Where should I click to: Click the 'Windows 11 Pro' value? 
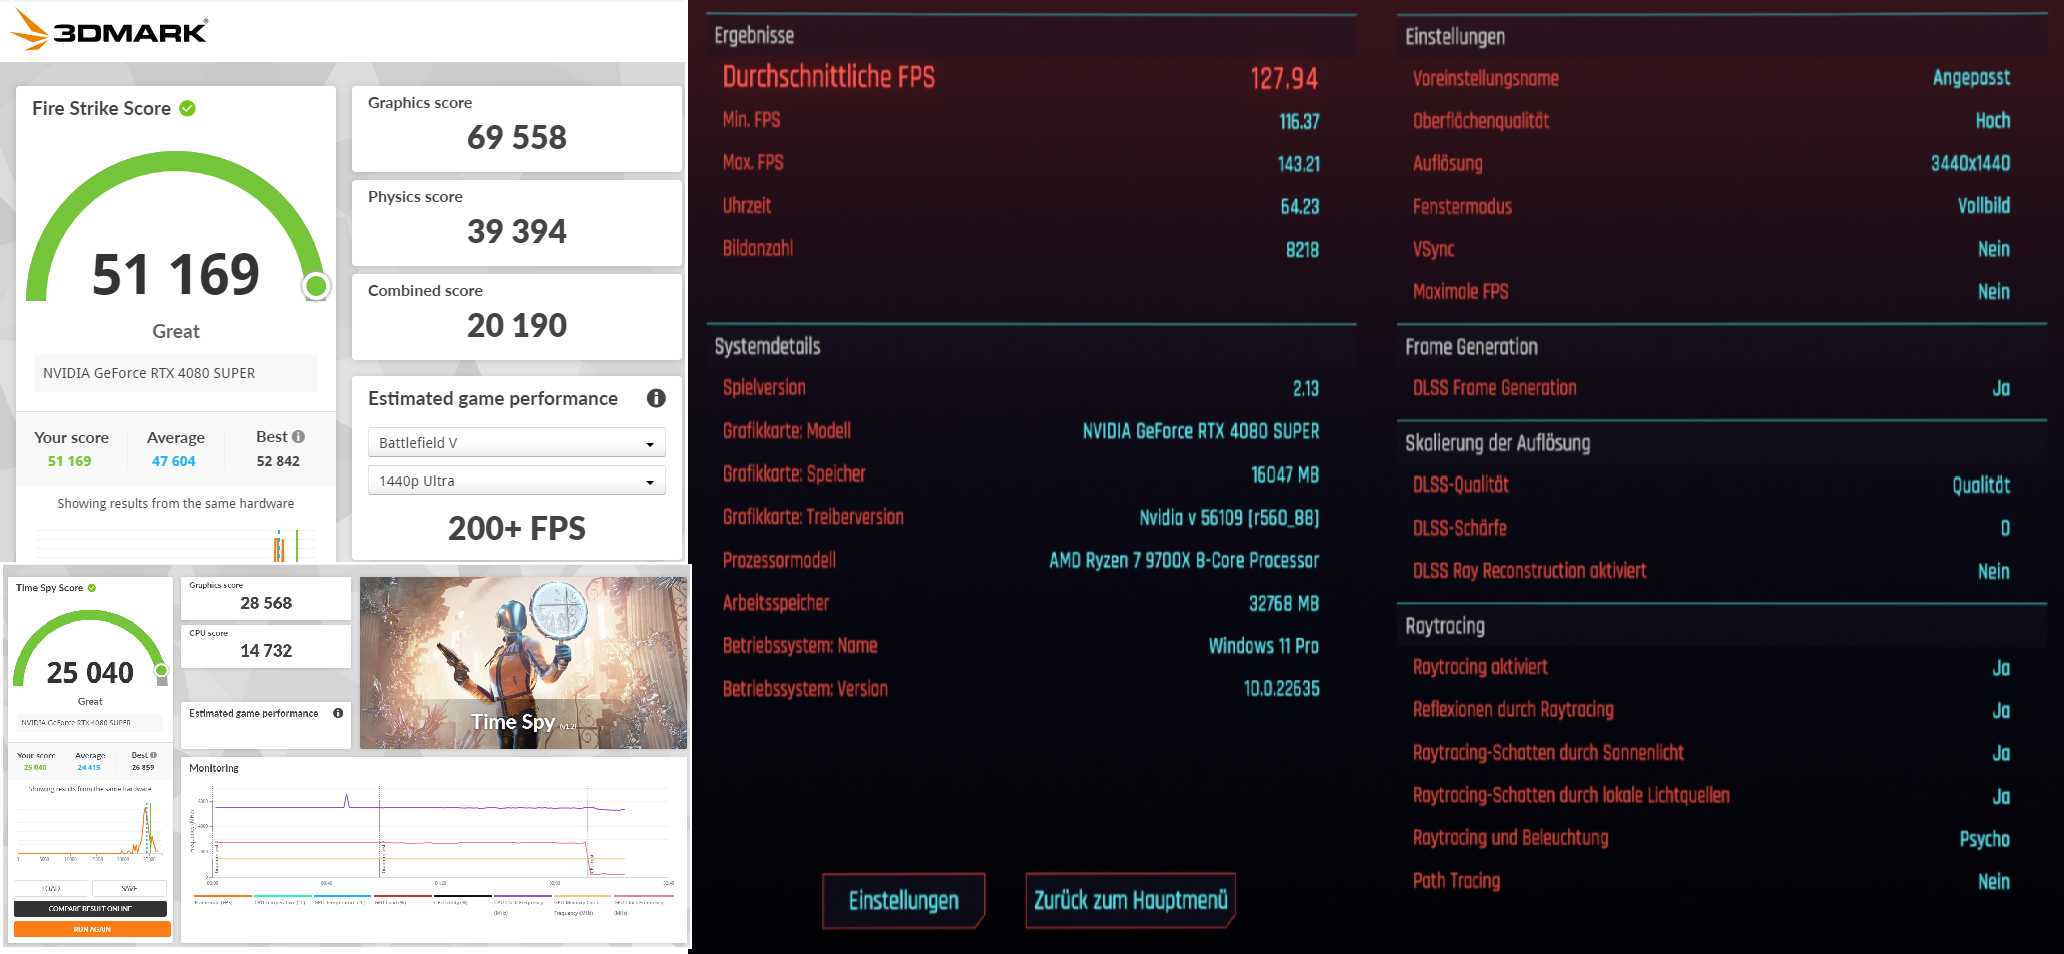point(1264,646)
